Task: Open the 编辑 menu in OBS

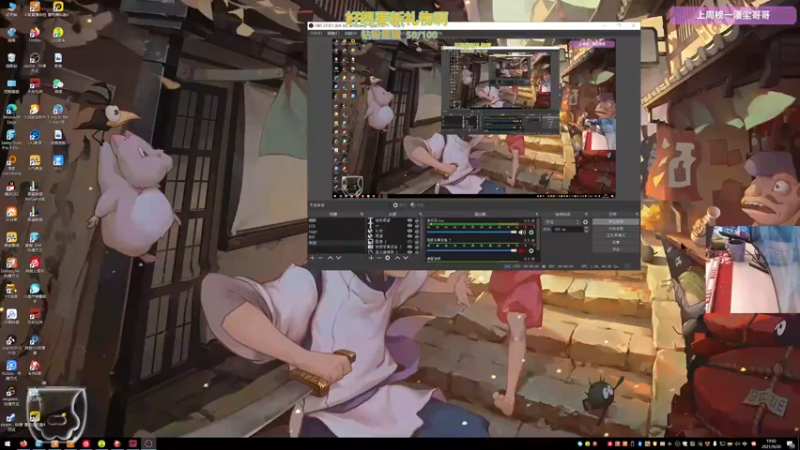Action: pos(333,33)
